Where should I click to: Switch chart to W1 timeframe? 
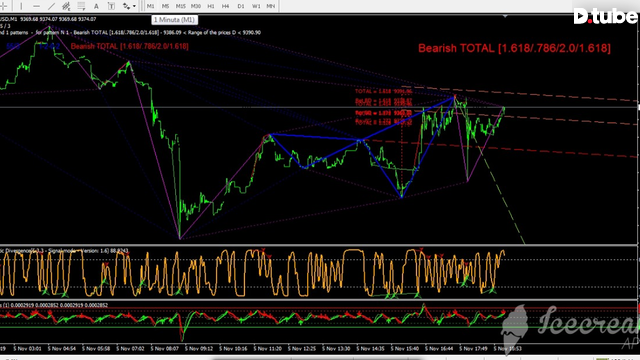(256, 6)
